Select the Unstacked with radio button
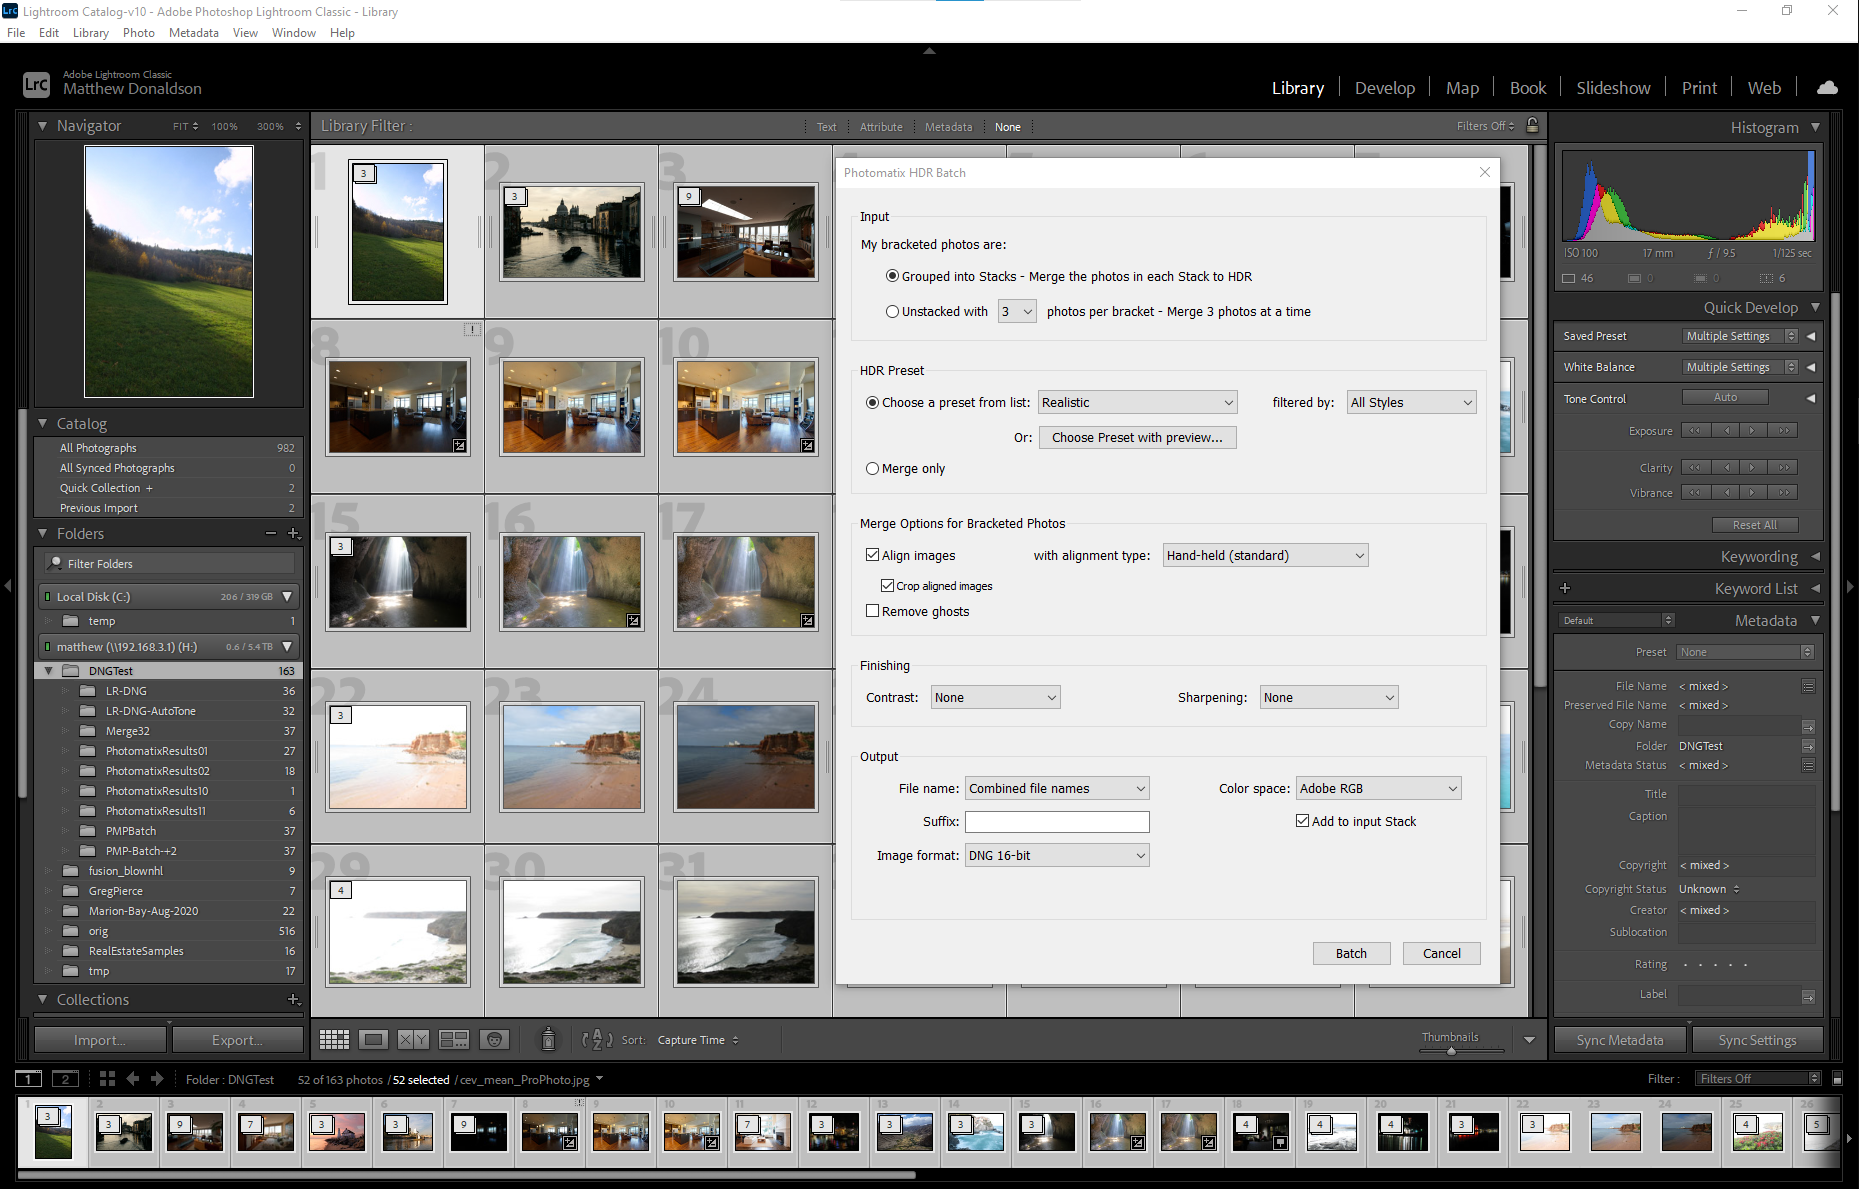The width and height of the screenshot is (1859, 1189). 892,312
